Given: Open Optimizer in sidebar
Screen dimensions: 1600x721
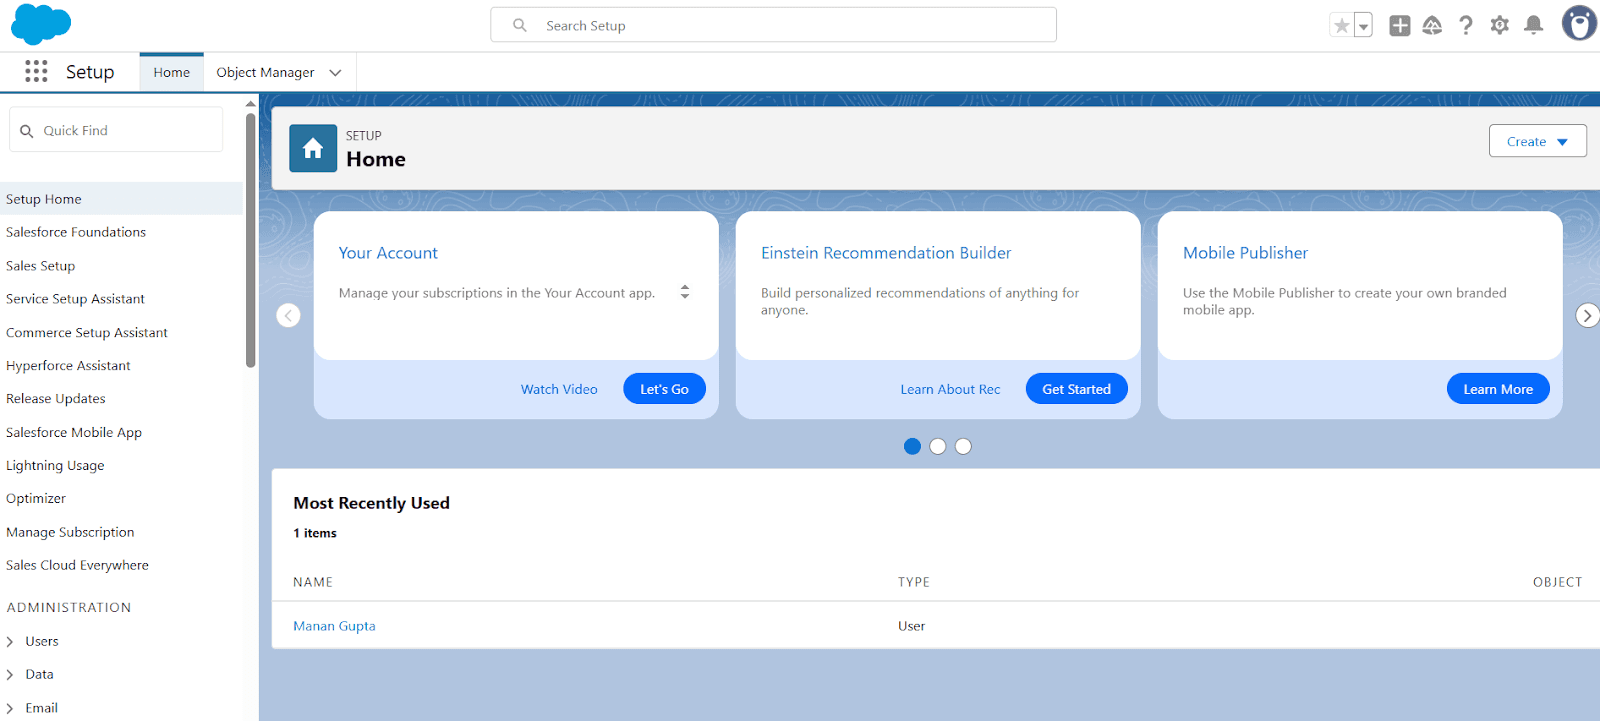Looking at the screenshot, I should pos(36,499).
